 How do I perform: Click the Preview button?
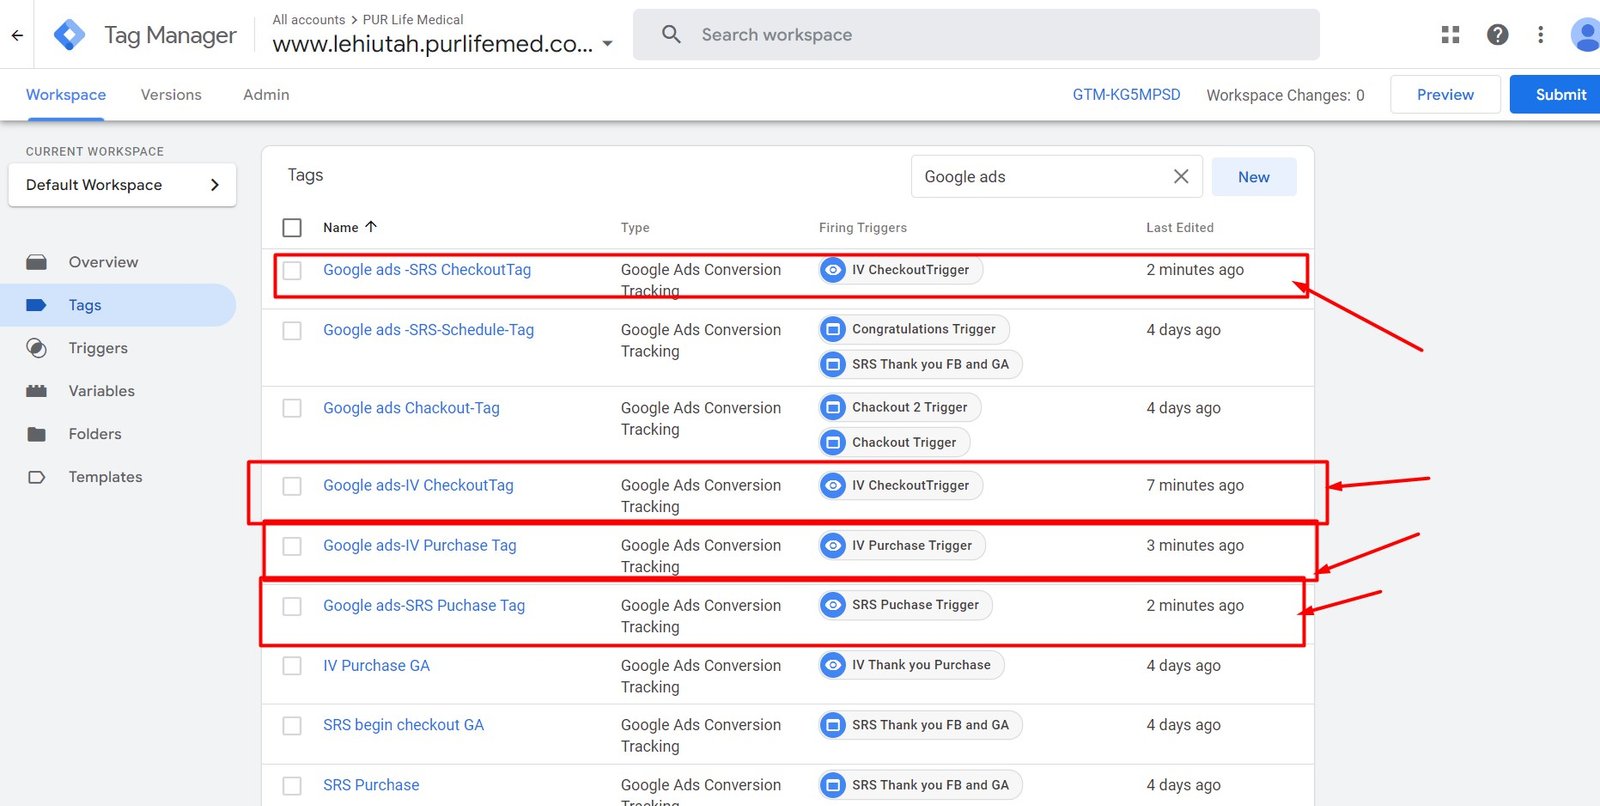coord(1445,94)
